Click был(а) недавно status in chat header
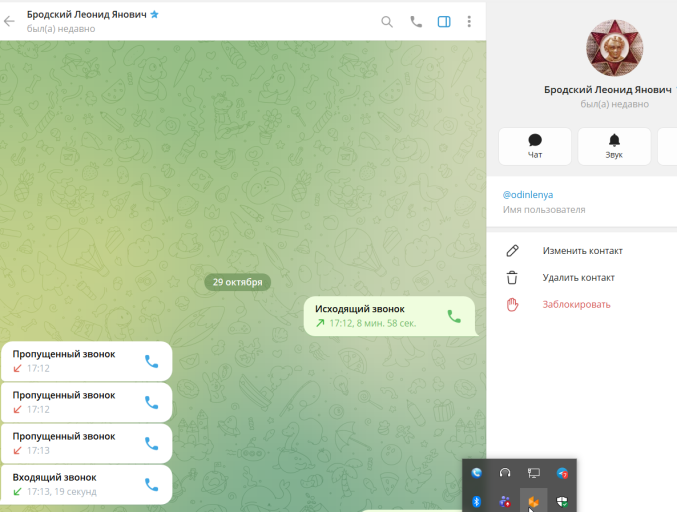This screenshot has width=677, height=512. (x=61, y=28)
